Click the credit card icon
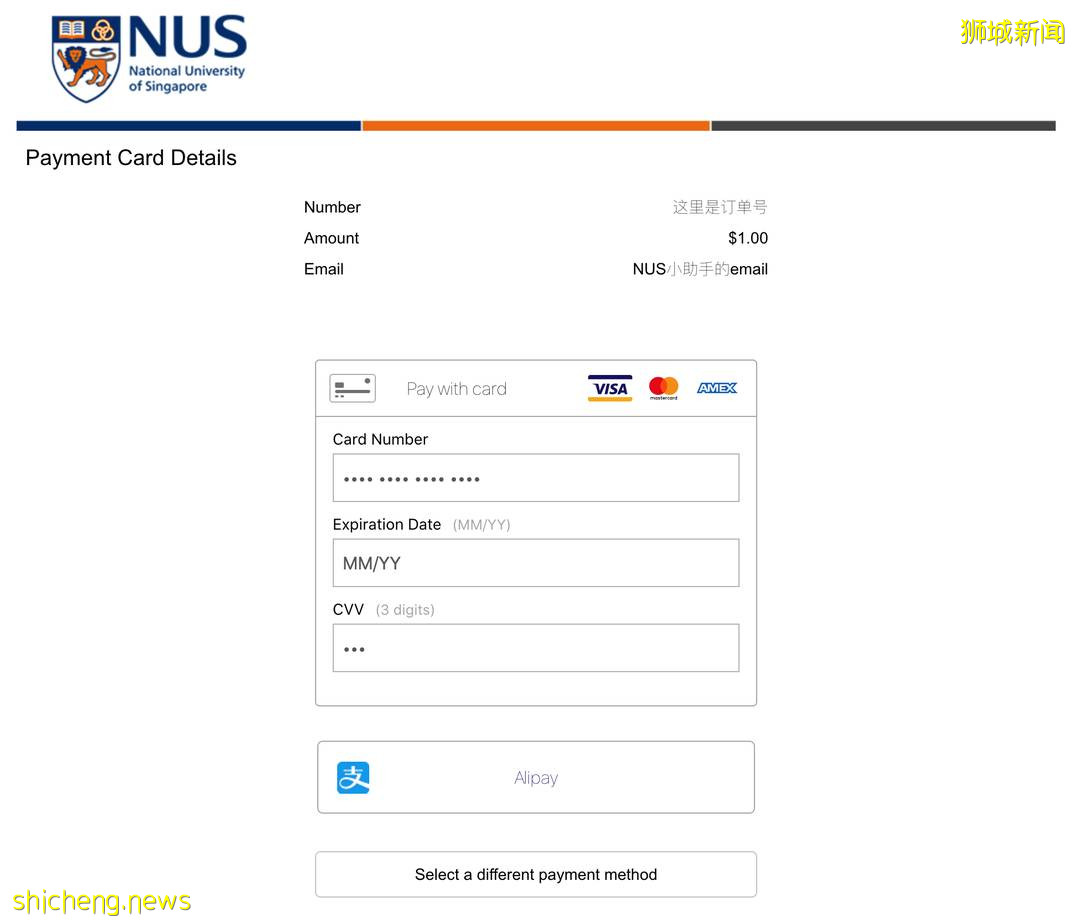This screenshot has width=1080, height=921. [x=353, y=389]
